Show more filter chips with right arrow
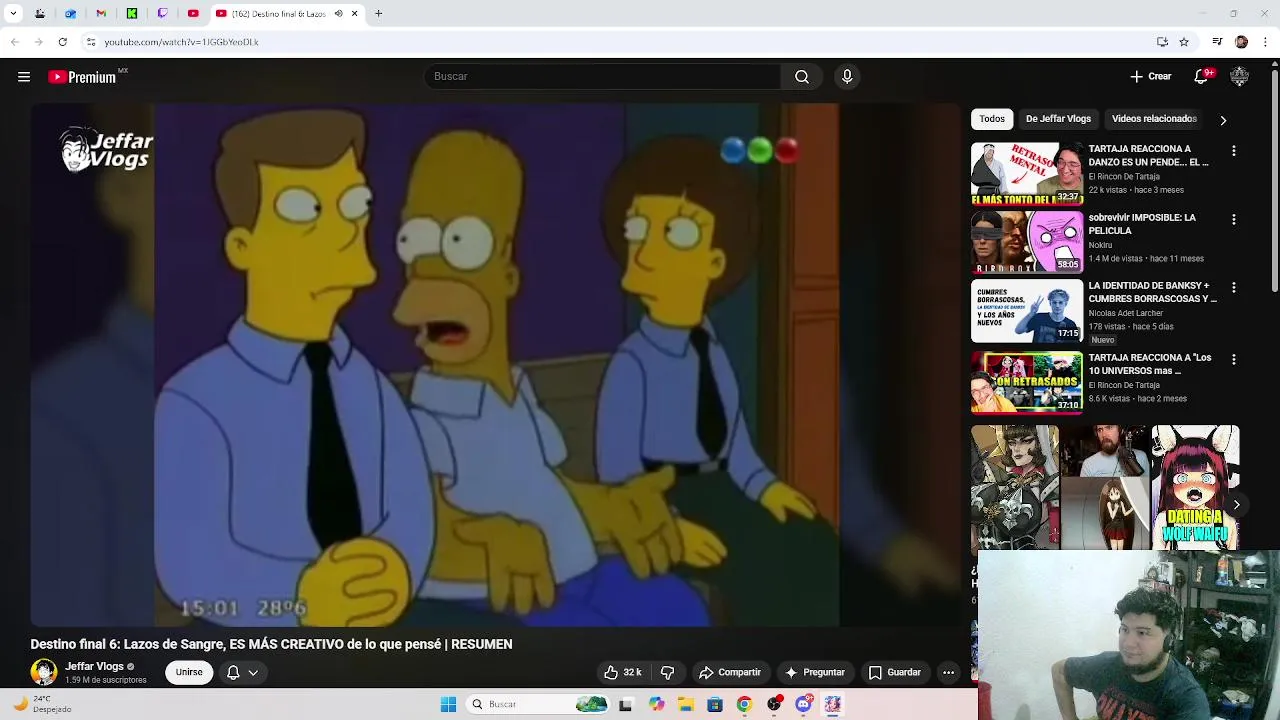The image size is (1280, 720). pyautogui.click(x=1223, y=120)
